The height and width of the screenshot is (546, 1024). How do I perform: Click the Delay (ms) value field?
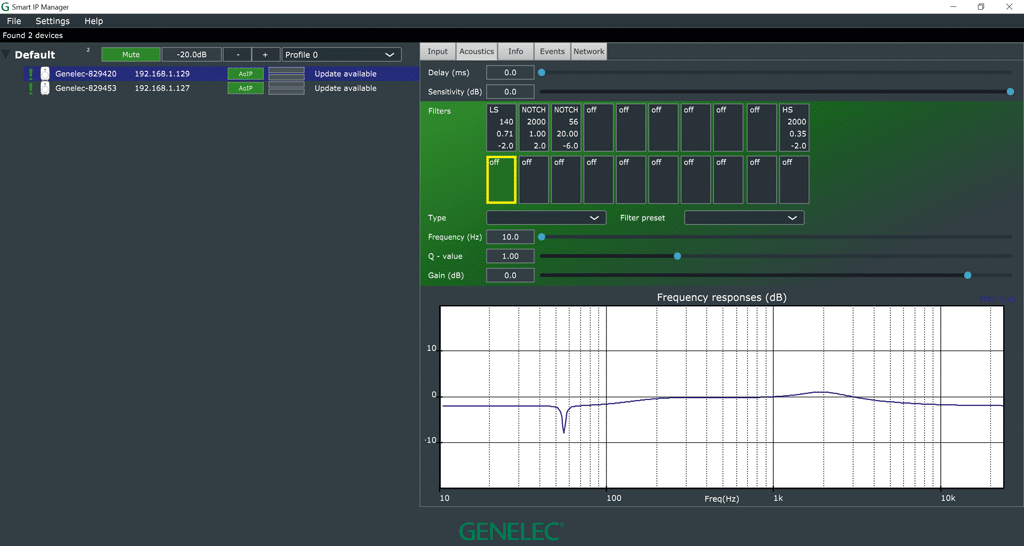click(x=510, y=72)
